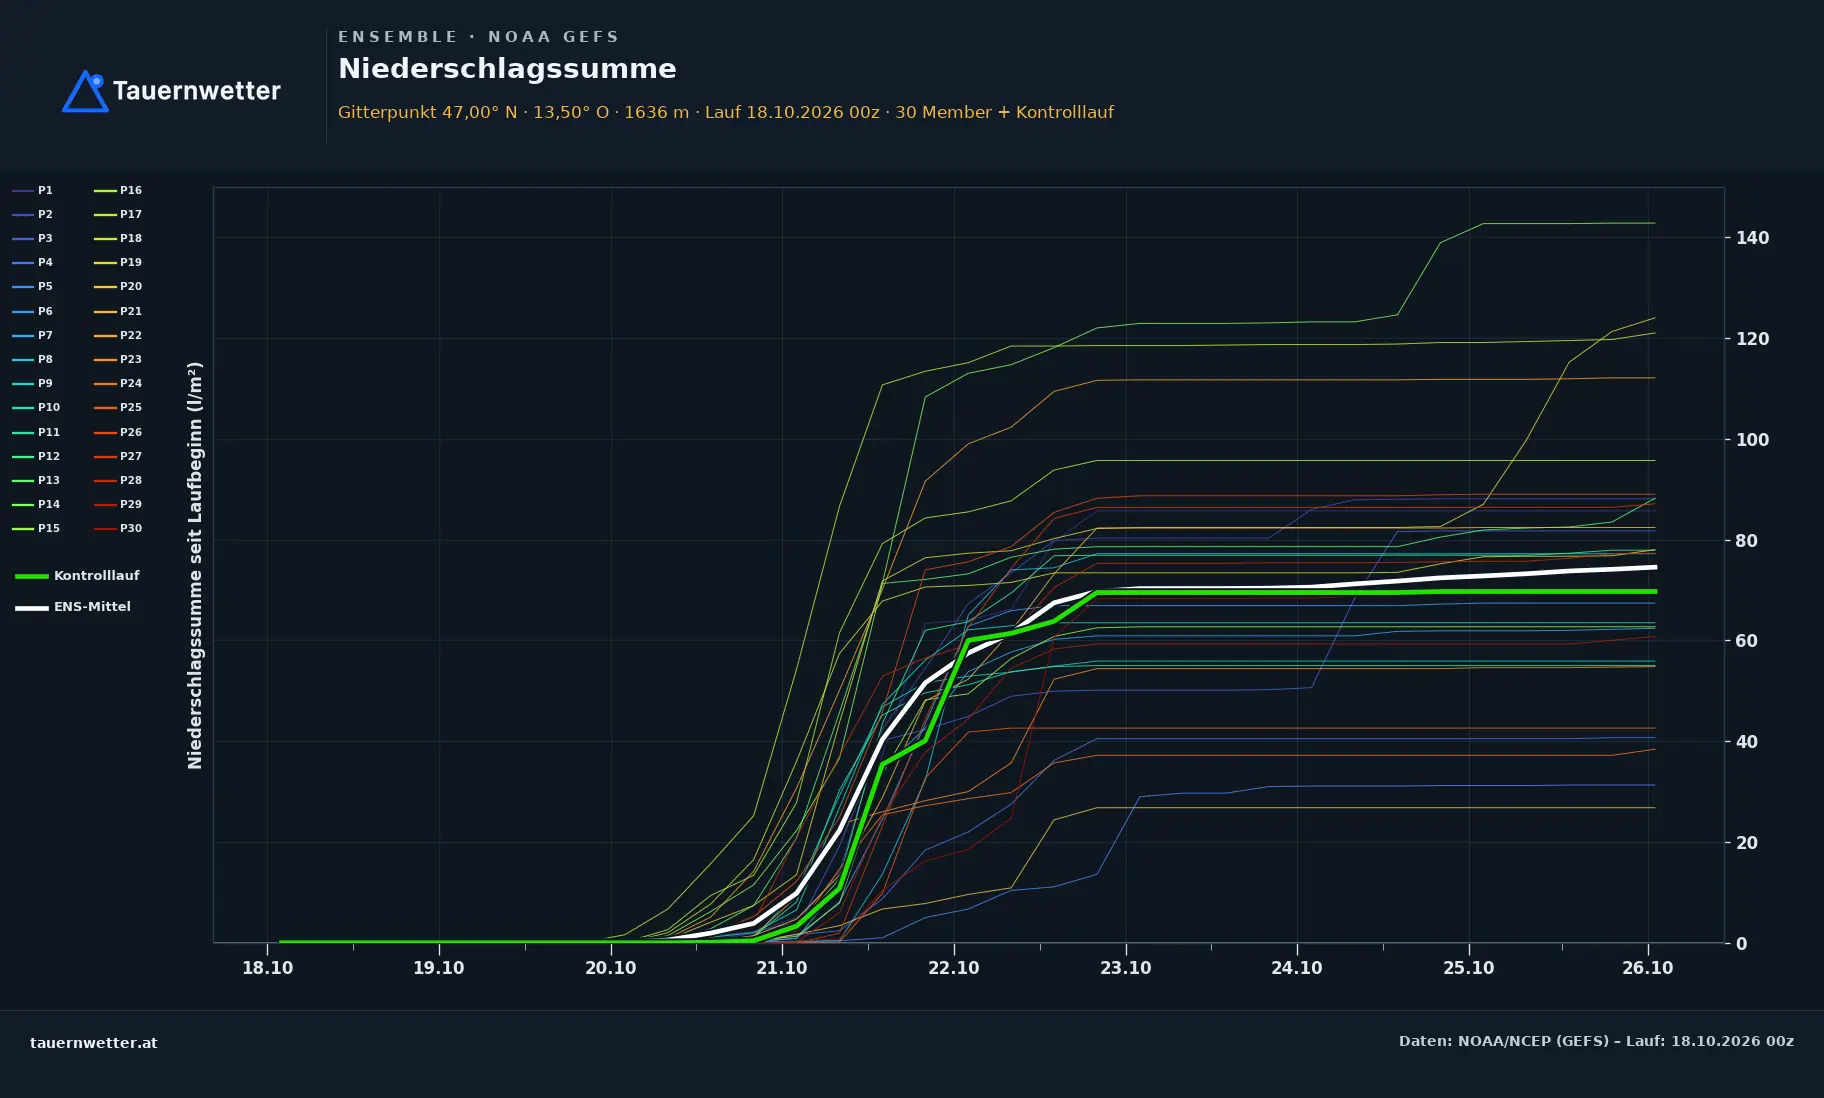
Task: Click the 23.10 x-axis date label
Action: 1126,968
